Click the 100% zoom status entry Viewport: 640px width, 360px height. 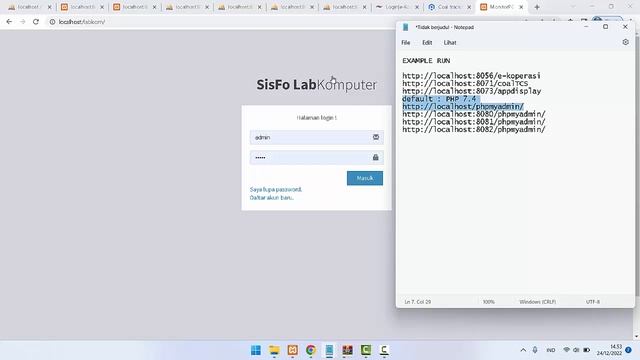pyautogui.click(x=489, y=302)
